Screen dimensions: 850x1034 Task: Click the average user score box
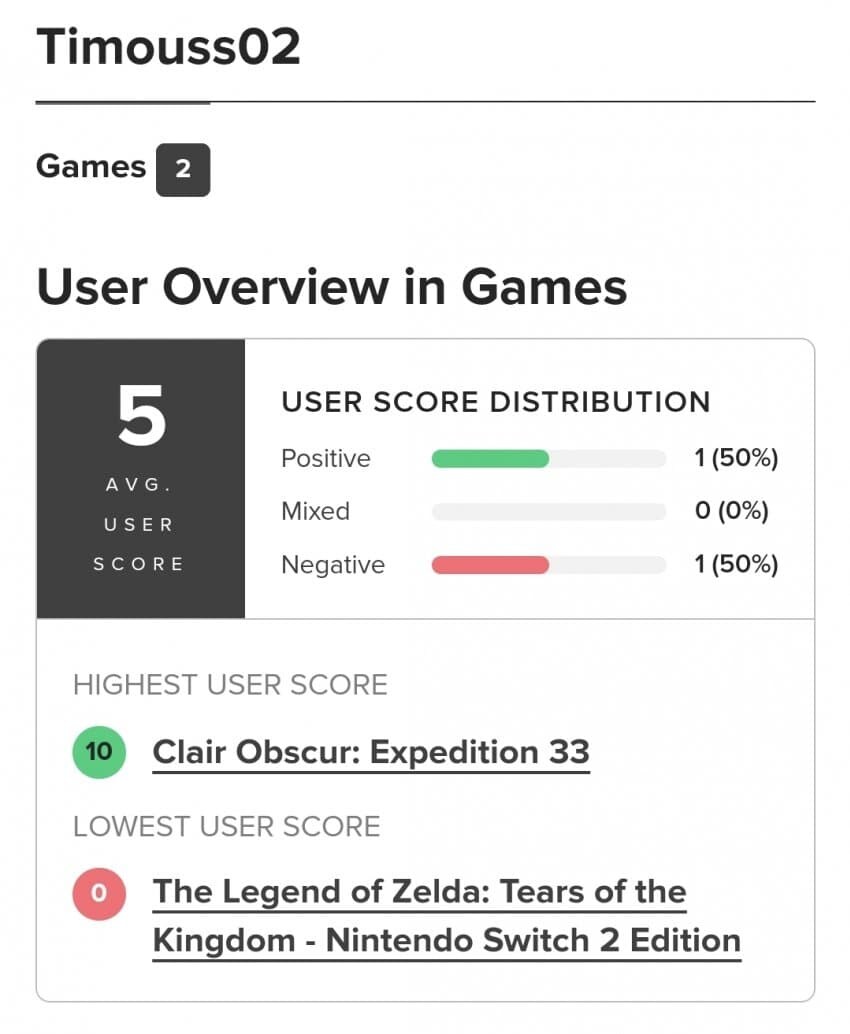tap(141, 479)
